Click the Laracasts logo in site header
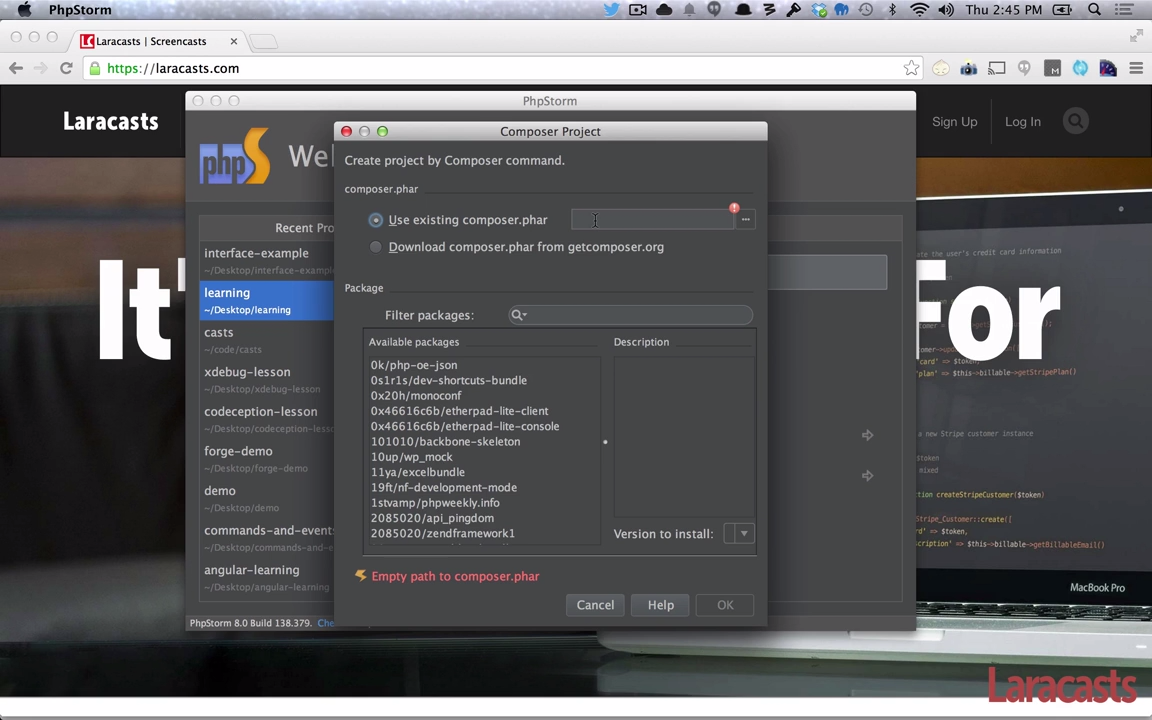This screenshot has width=1152, height=720. 110,121
